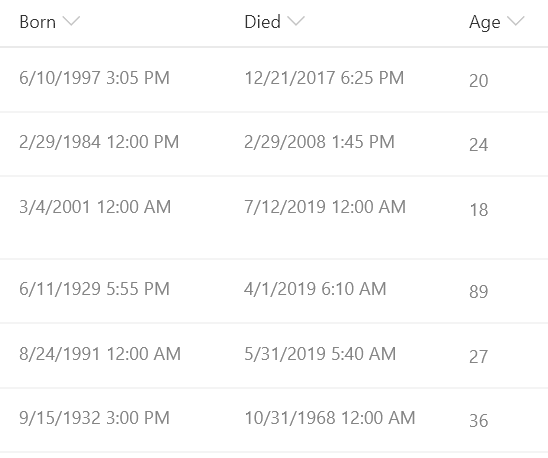Select died date 12/21/2017 6:25 PM

(324, 78)
